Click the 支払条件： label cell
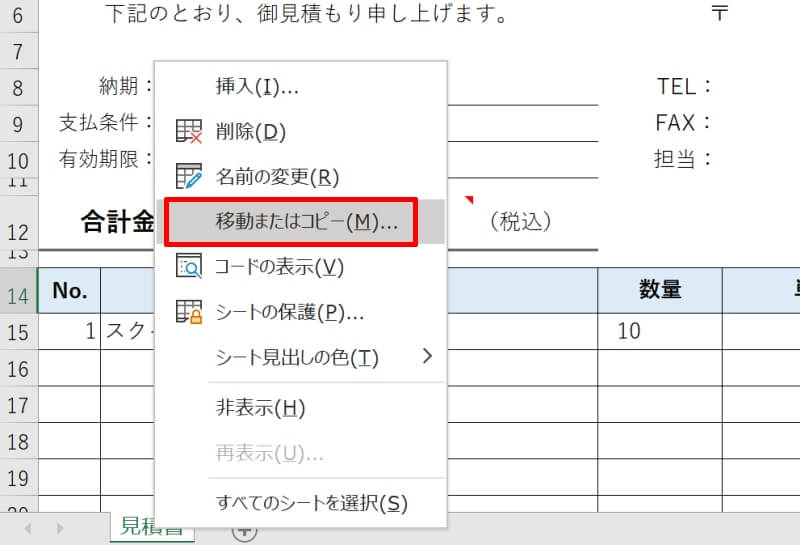The width and height of the screenshot is (800, 545). pyautogui.click(x=106, y=122)
